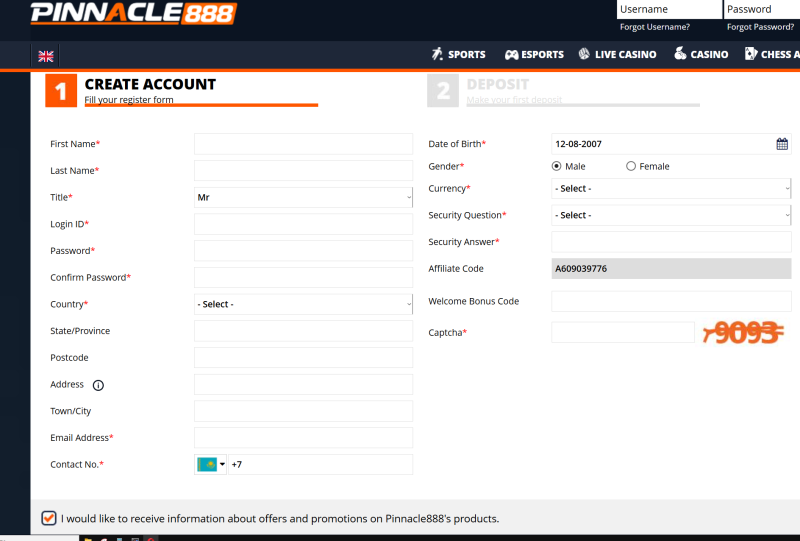Click the Pinnacle888 logo
800x541 pixels.
point(133,13)
